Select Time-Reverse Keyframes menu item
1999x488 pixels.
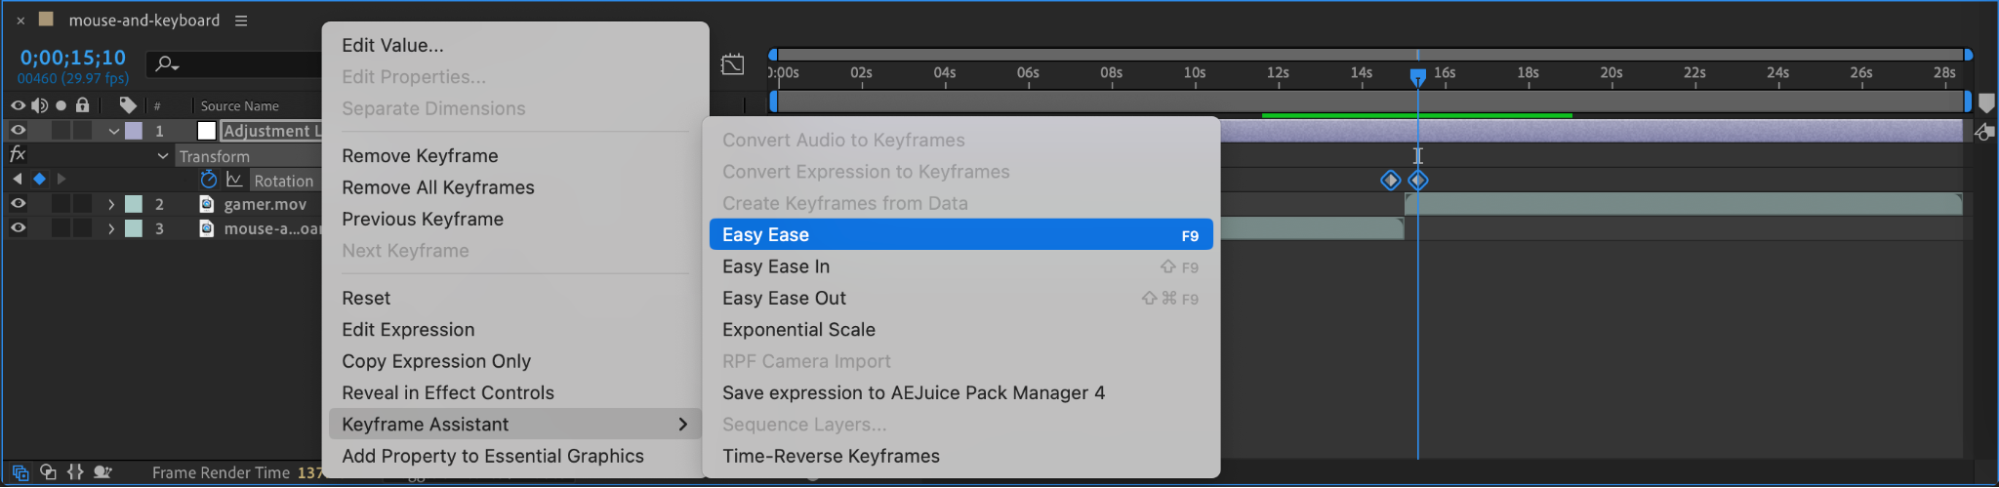point(830,456)
